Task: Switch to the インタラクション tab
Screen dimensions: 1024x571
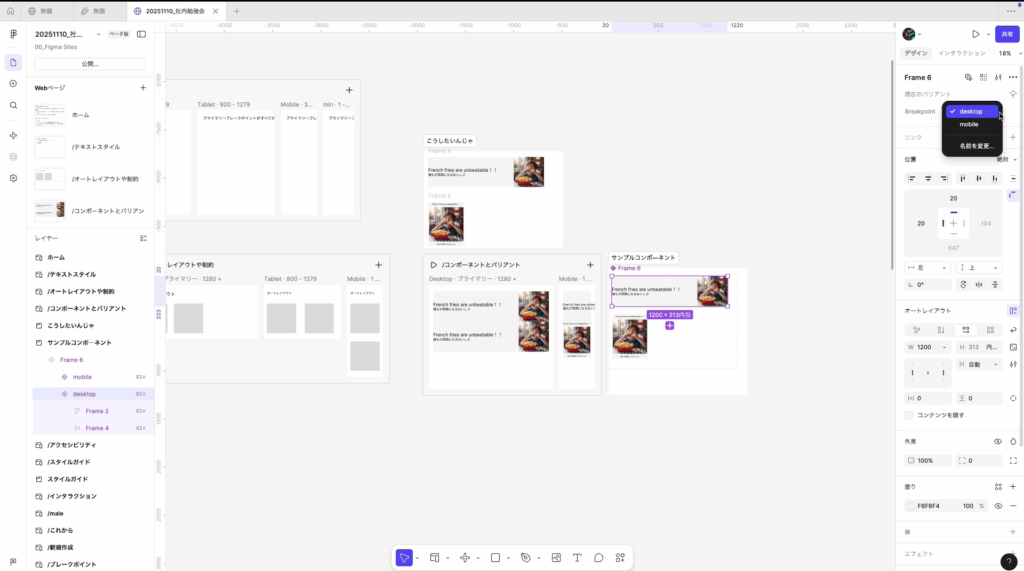Action: [962, 53]
